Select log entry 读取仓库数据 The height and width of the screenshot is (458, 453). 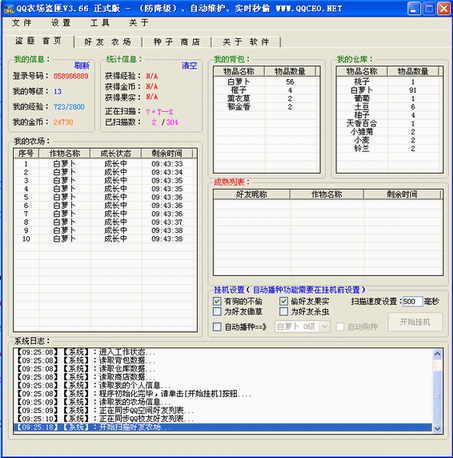coord(223,369)
